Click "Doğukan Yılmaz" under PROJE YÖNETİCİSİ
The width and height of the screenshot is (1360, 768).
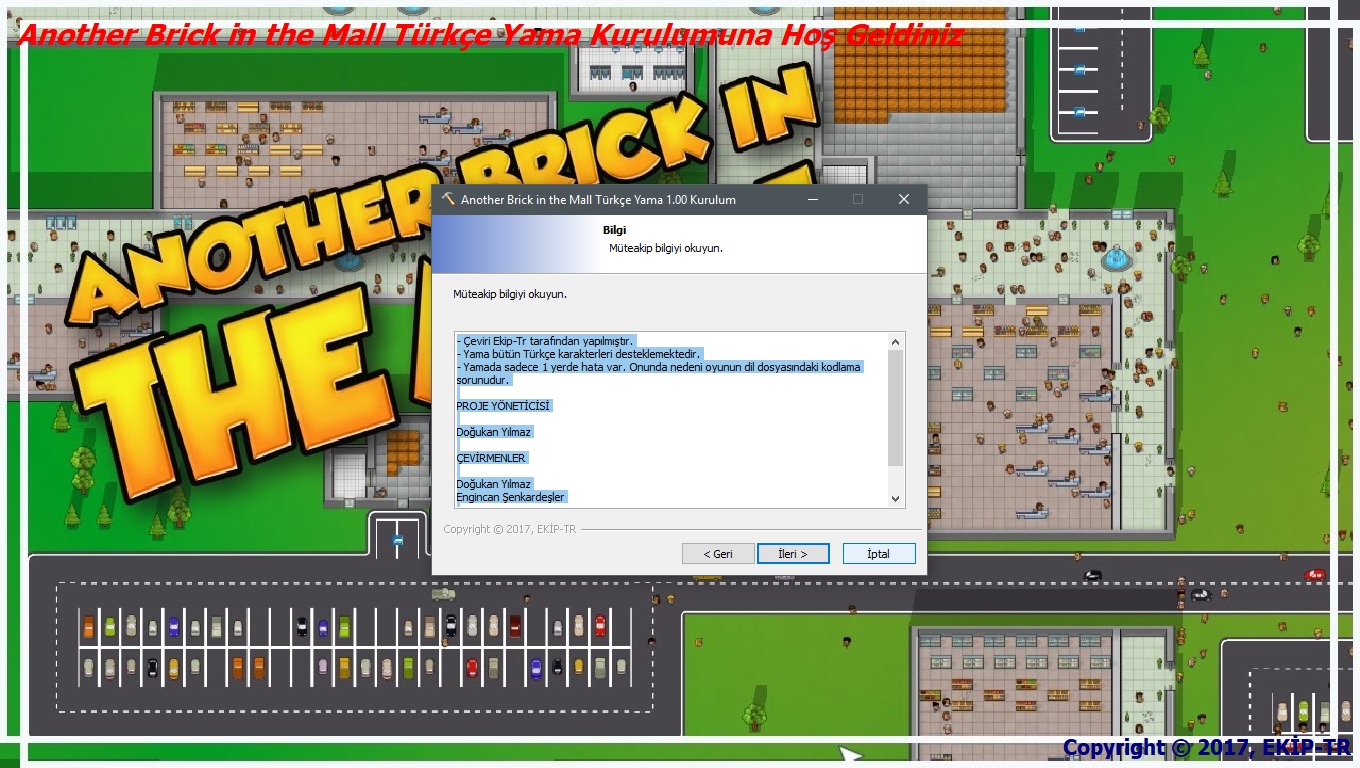click(494, 432)
